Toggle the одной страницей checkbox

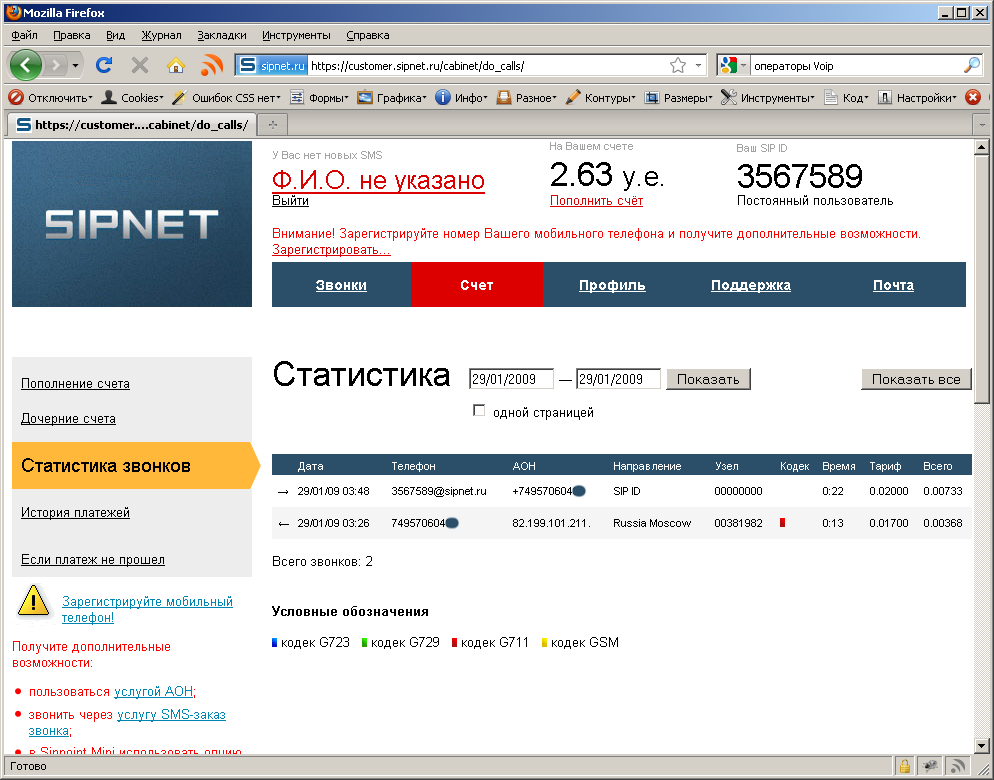479,411
